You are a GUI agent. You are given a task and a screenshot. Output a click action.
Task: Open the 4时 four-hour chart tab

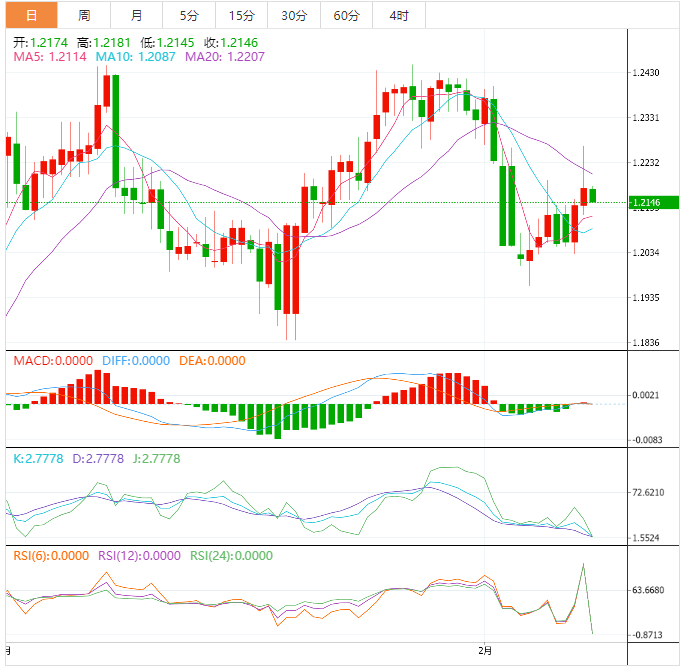point(398,15)
